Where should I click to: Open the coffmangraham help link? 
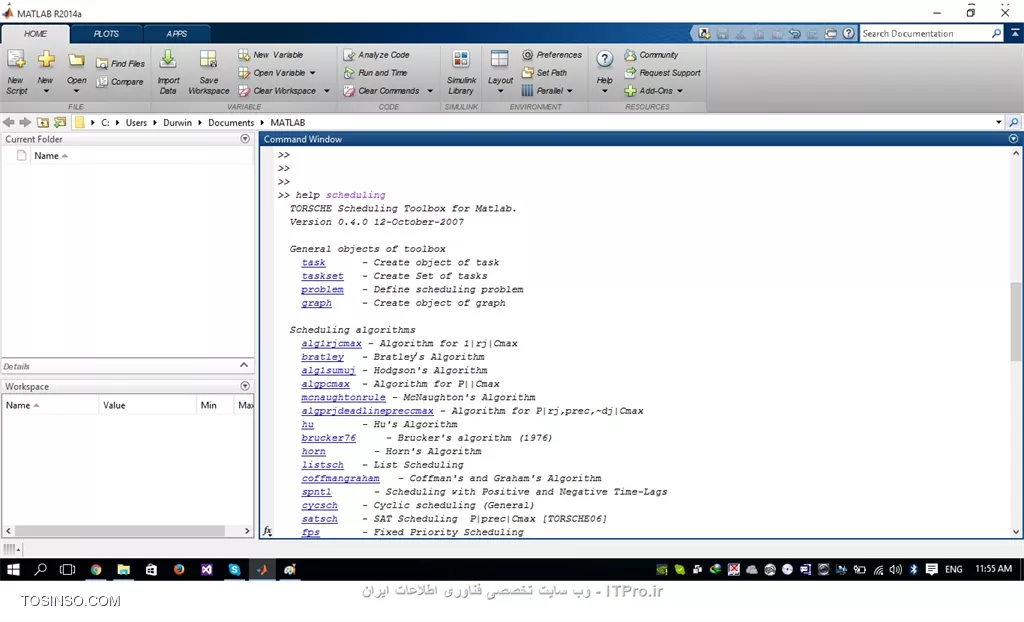tap(340, 478)
